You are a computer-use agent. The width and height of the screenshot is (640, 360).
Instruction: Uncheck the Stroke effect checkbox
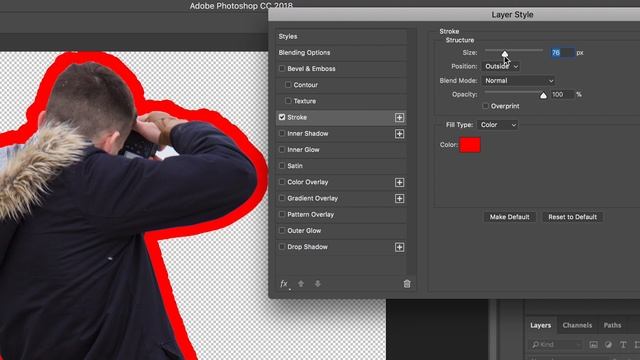pyautogui.click(x=282, y=117)
